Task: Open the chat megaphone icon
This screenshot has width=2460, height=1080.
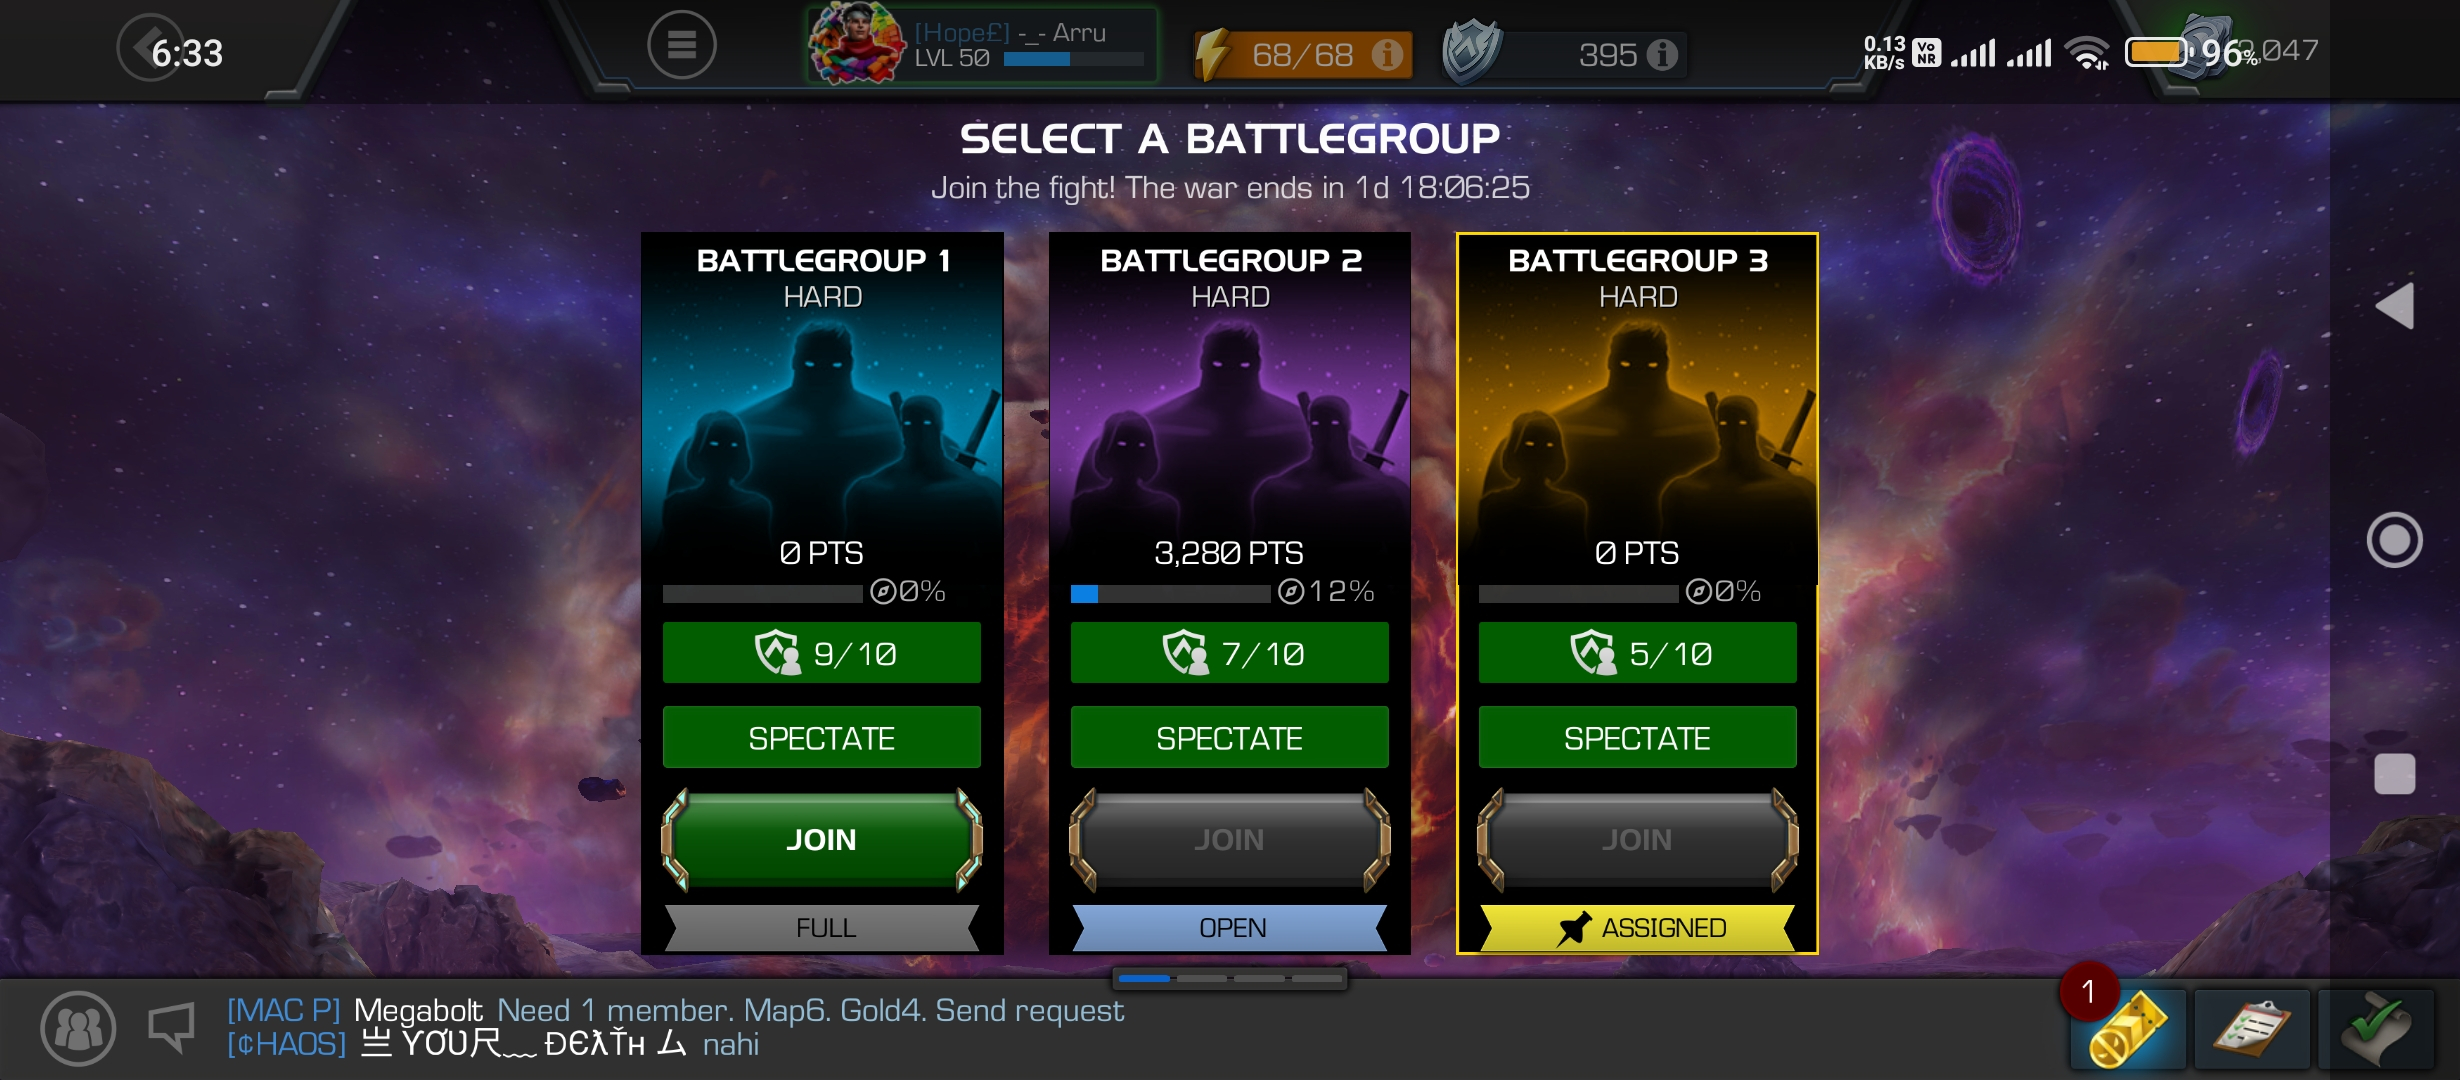Action: [x=171, y=1028]
